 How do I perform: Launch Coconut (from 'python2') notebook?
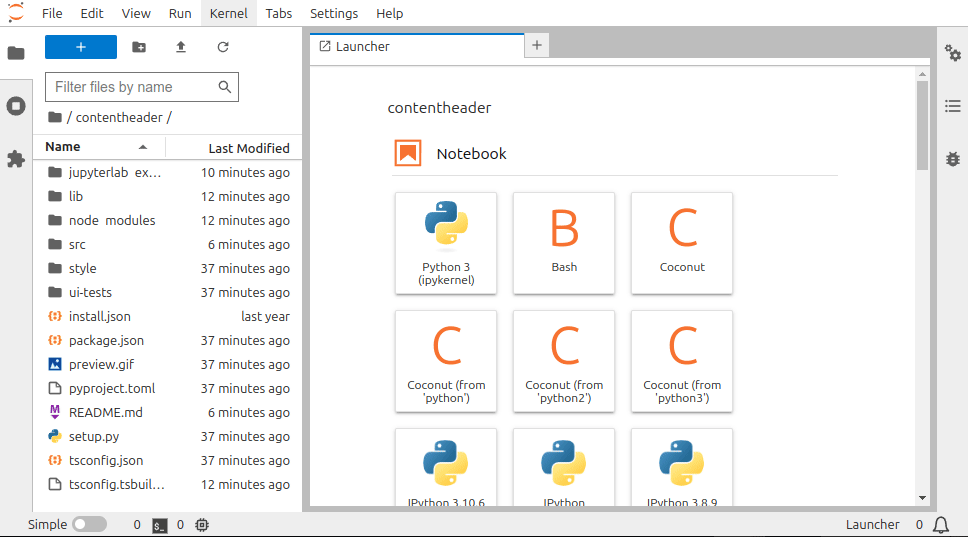pyautogui.click(x=564, y=361)
